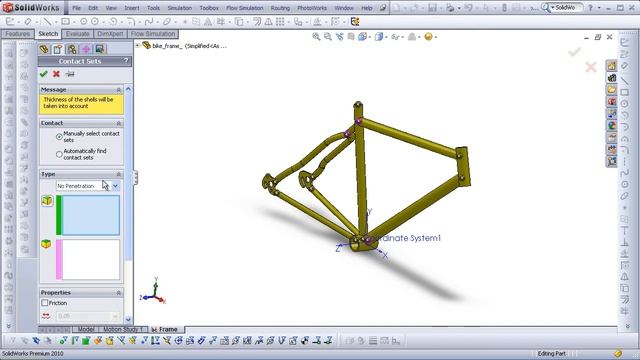Open the Simulation menu
The height and width of the screenshot is (360, 640).
click(180, 8)
